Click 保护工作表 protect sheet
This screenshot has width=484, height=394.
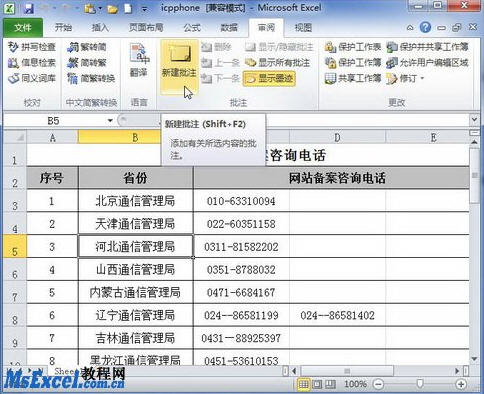[353, 47]
